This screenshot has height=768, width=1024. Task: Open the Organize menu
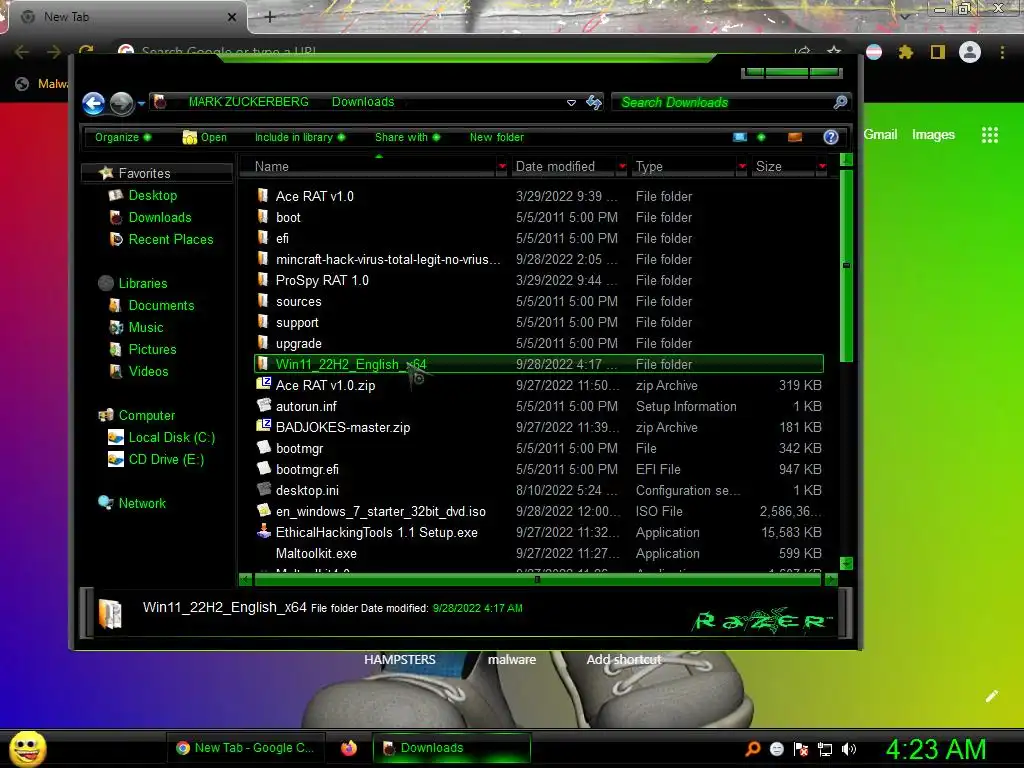[123, 137]
